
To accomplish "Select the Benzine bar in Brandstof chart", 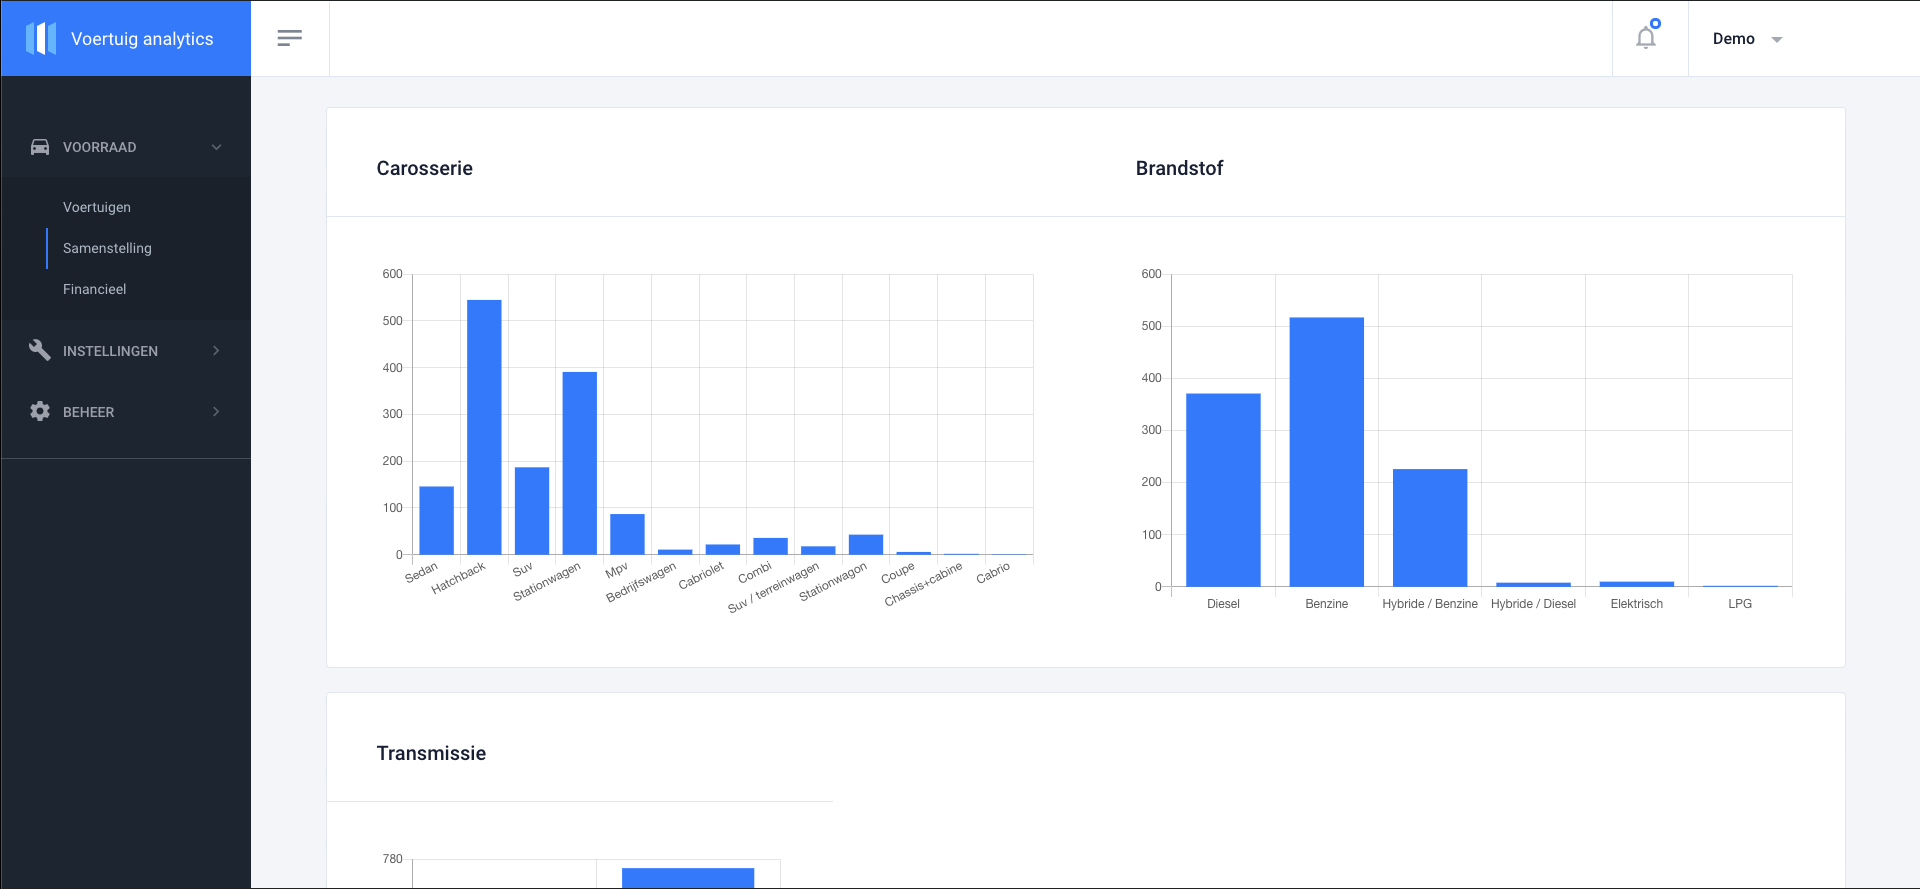I will [x=1326, y=452].
